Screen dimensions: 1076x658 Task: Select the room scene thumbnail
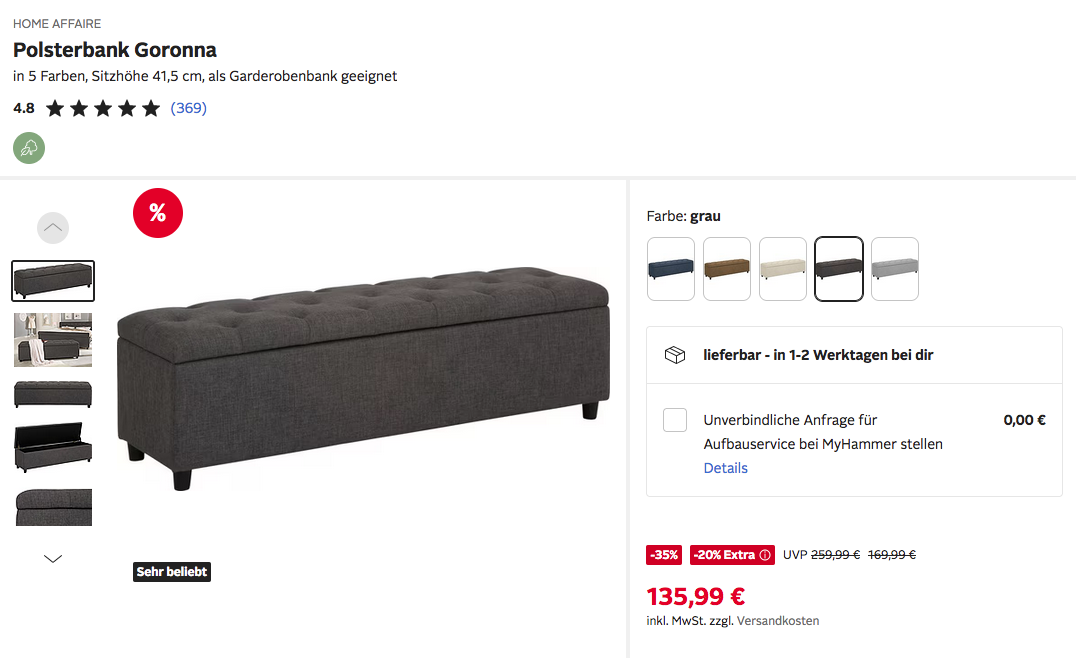pos(53,340)
